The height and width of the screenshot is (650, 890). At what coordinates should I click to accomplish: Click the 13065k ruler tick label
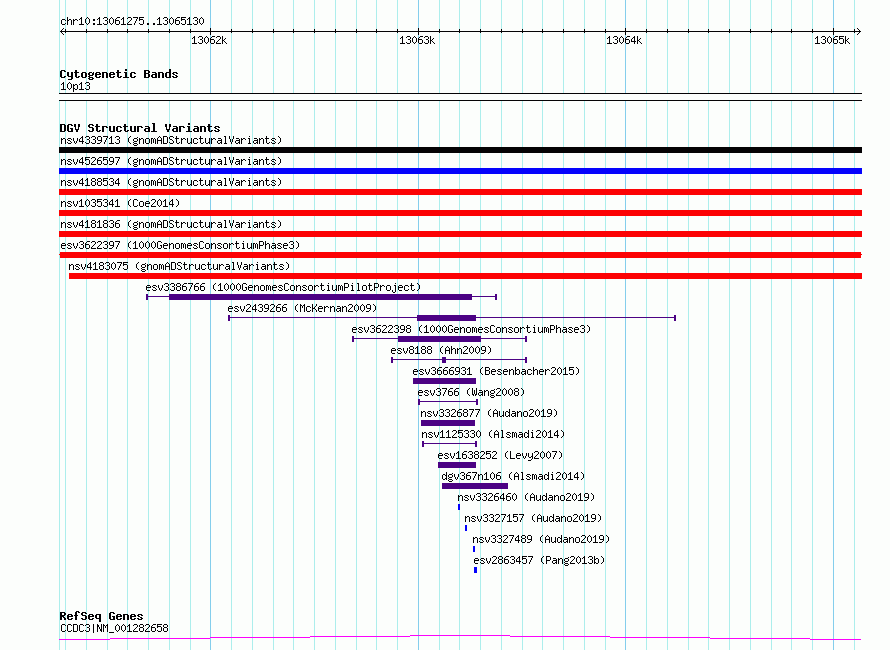(x=832, y=40)
